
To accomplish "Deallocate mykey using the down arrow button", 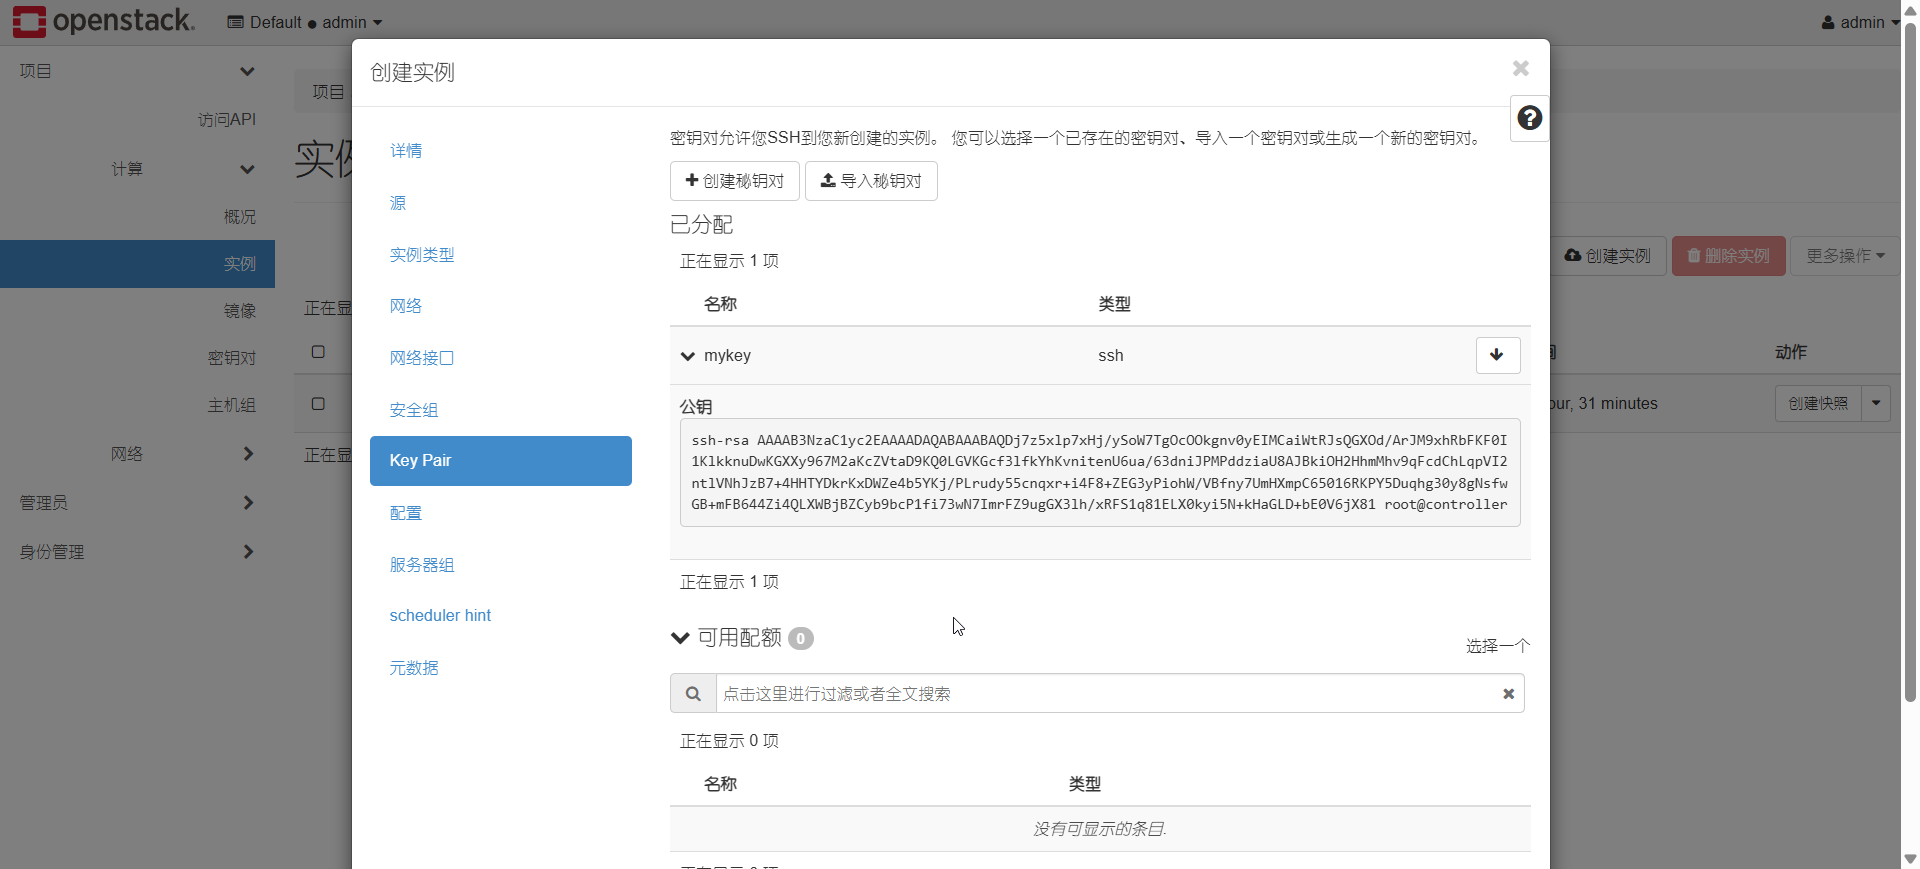I will point(1497,355).
